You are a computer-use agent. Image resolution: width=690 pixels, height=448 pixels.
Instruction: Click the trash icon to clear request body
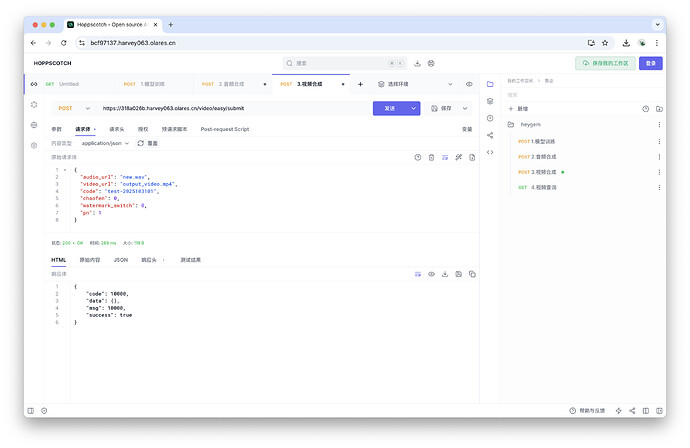(x=431, y=157)
